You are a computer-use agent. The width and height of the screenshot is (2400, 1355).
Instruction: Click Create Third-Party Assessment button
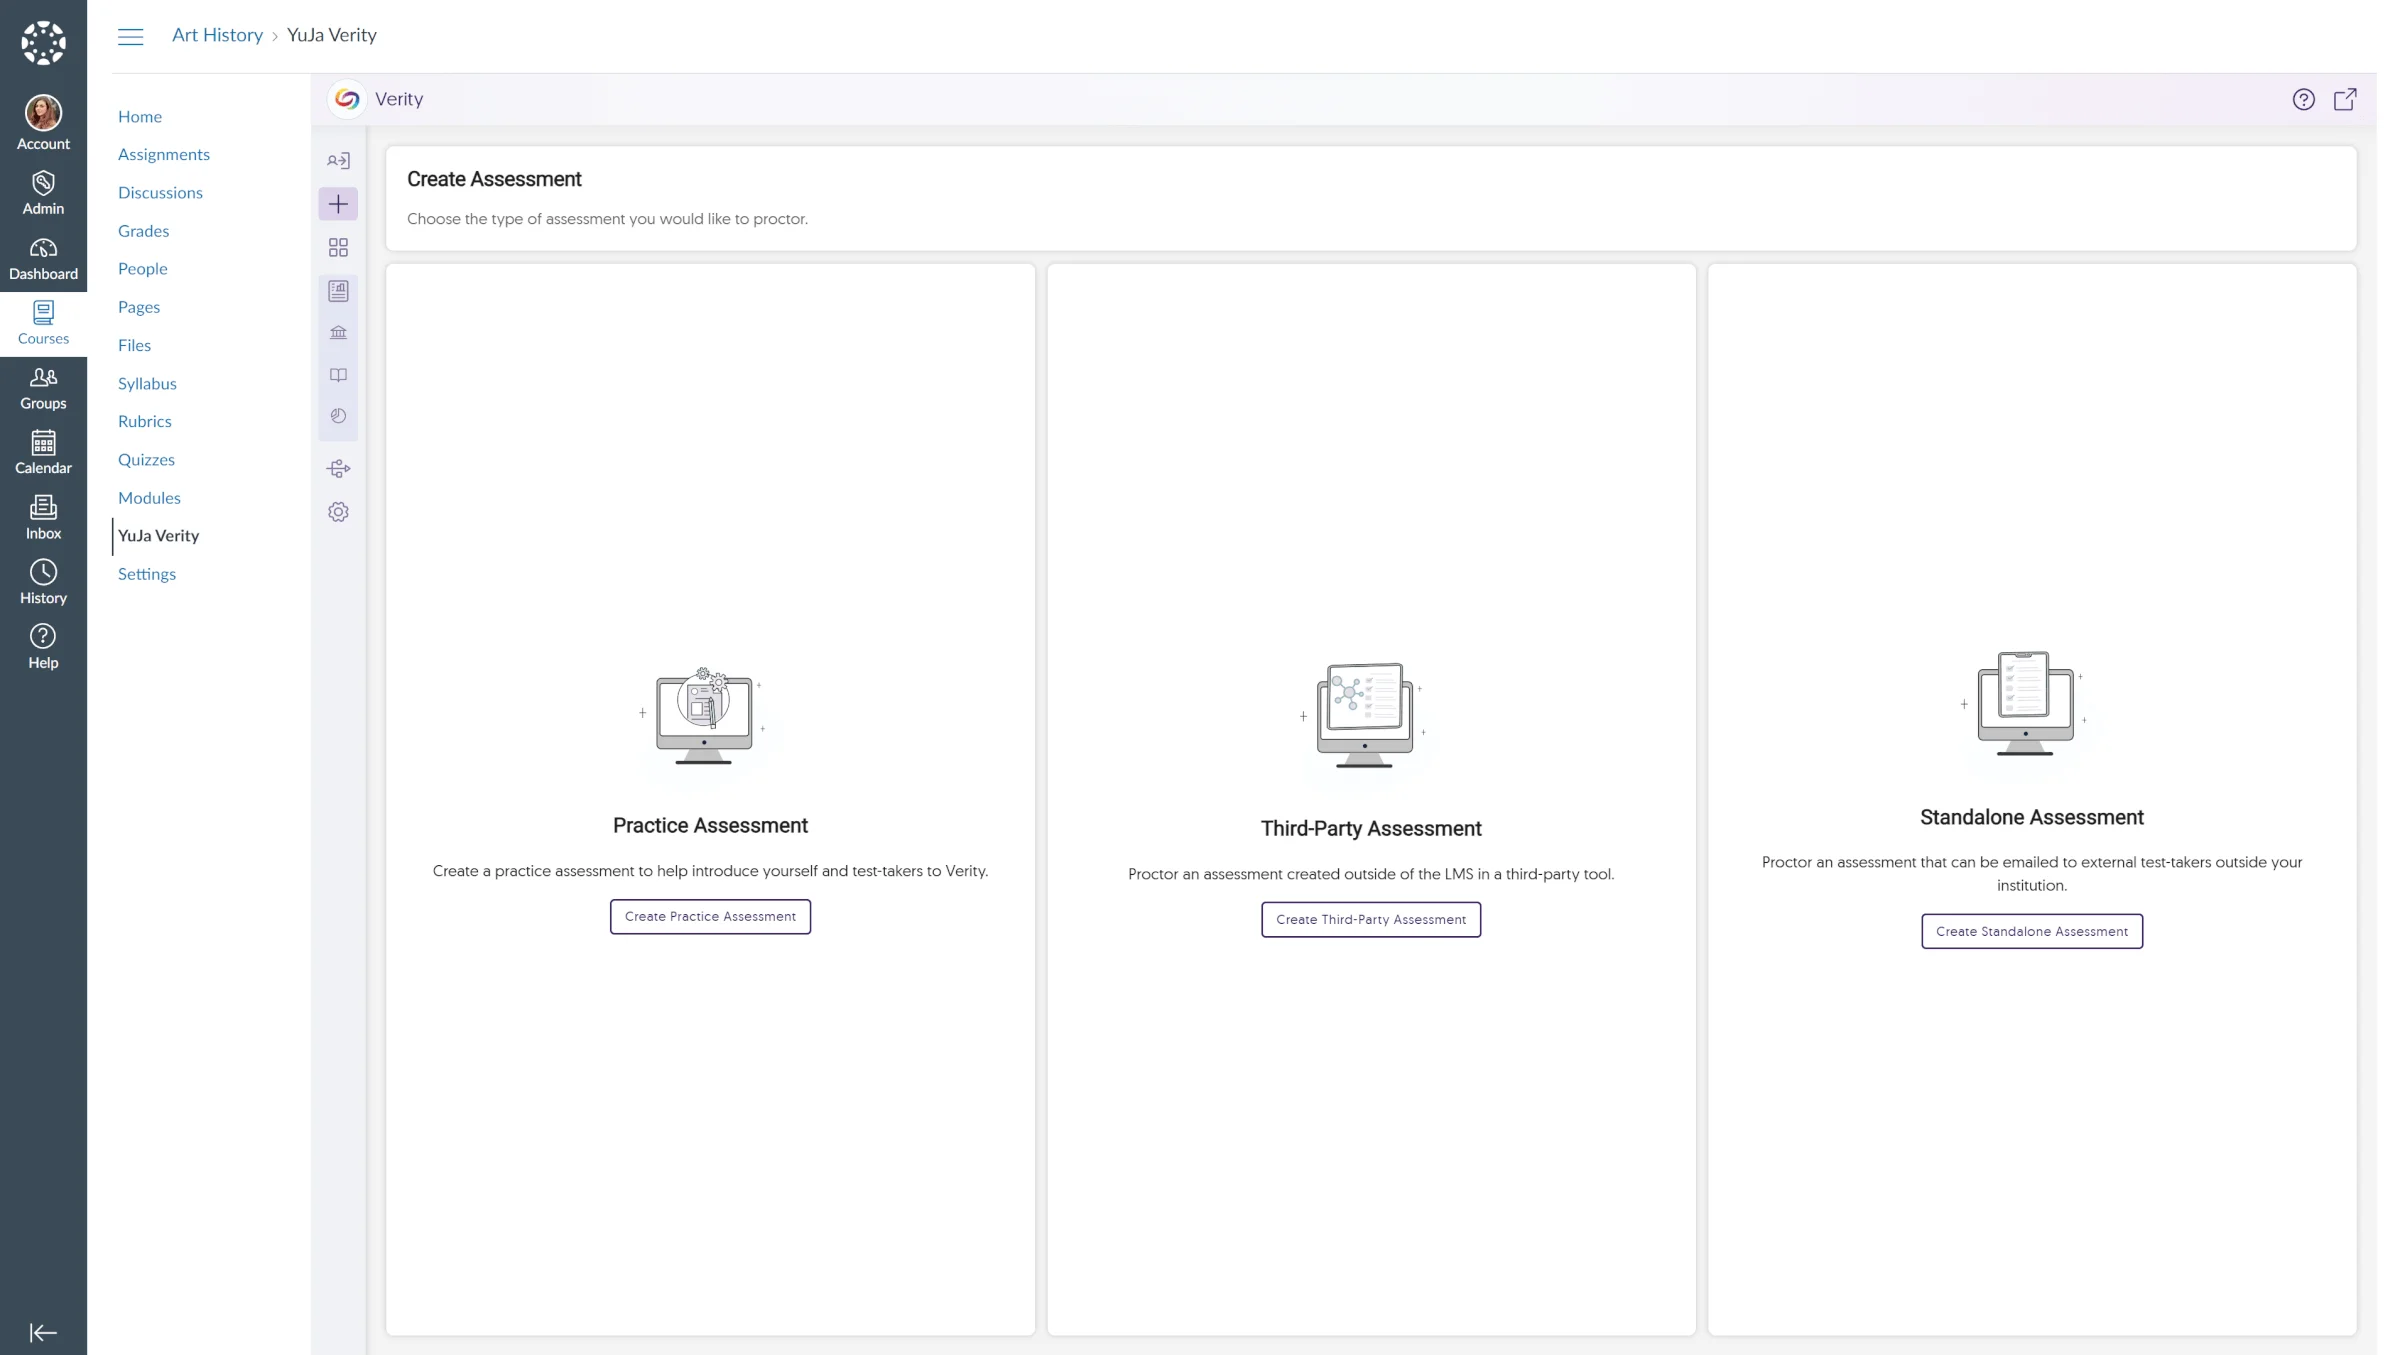[1370, 919]
